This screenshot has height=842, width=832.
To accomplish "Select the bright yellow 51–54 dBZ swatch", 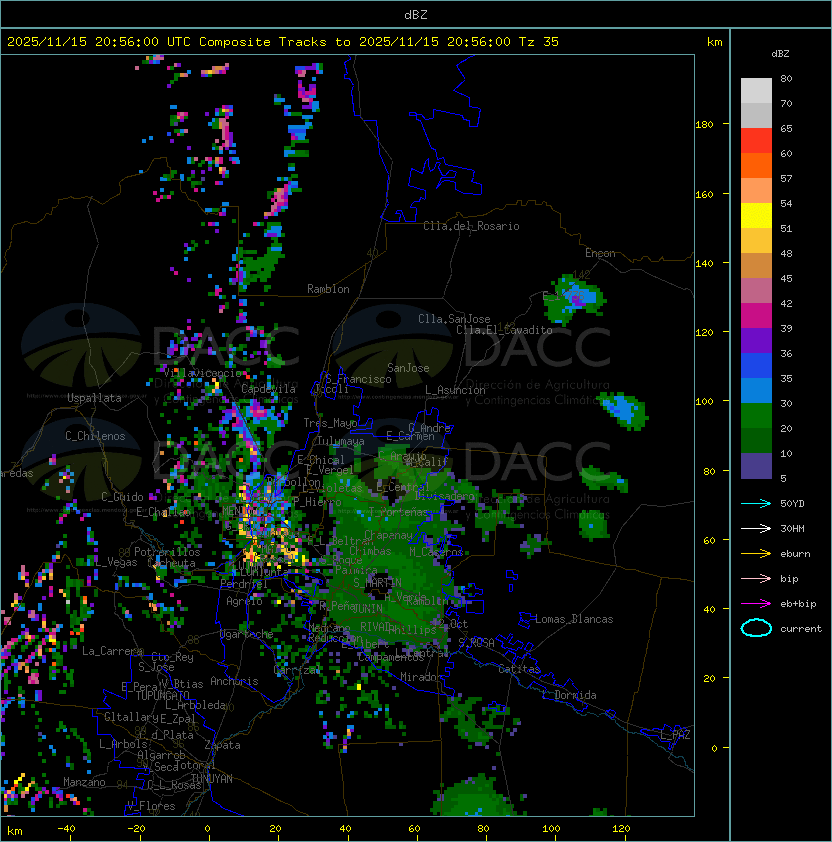I will tap(756, 216).
